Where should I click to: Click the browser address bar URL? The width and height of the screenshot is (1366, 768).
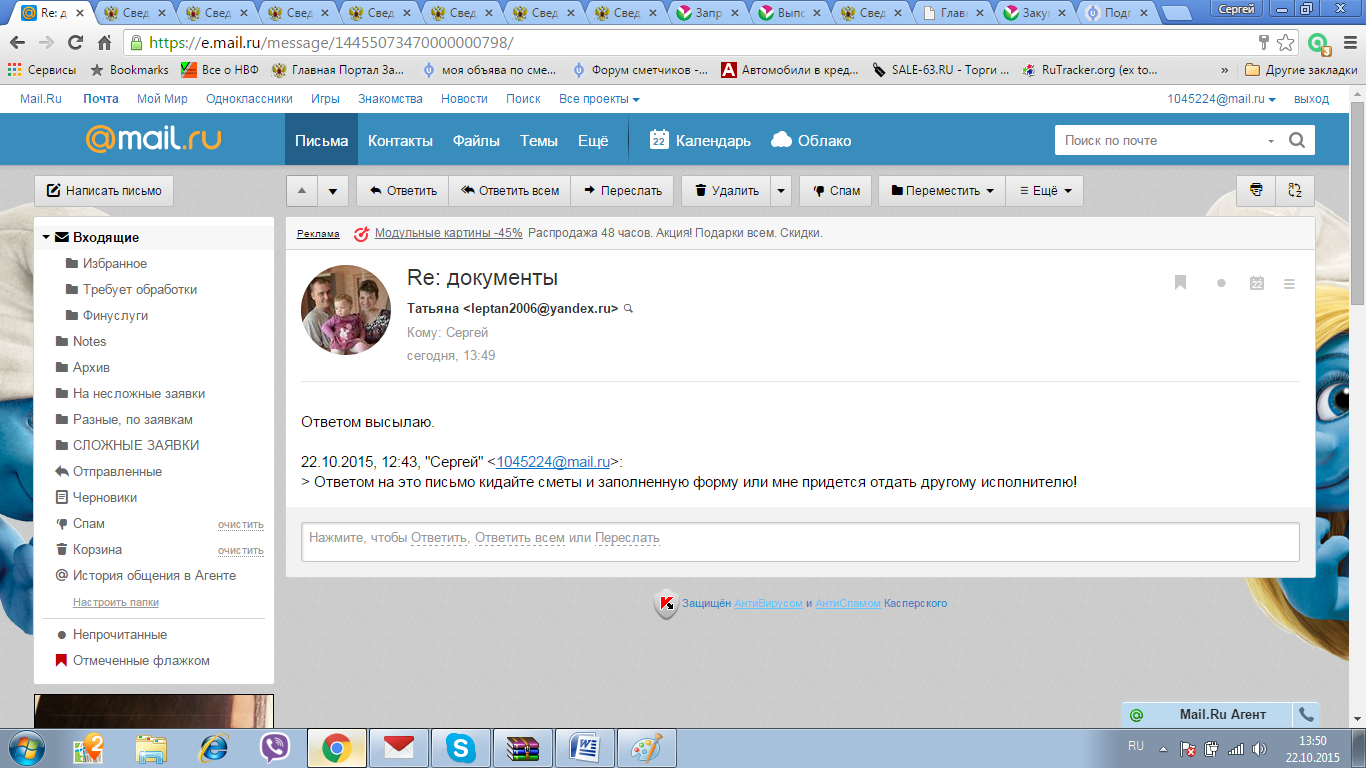[x=330, y=43]
